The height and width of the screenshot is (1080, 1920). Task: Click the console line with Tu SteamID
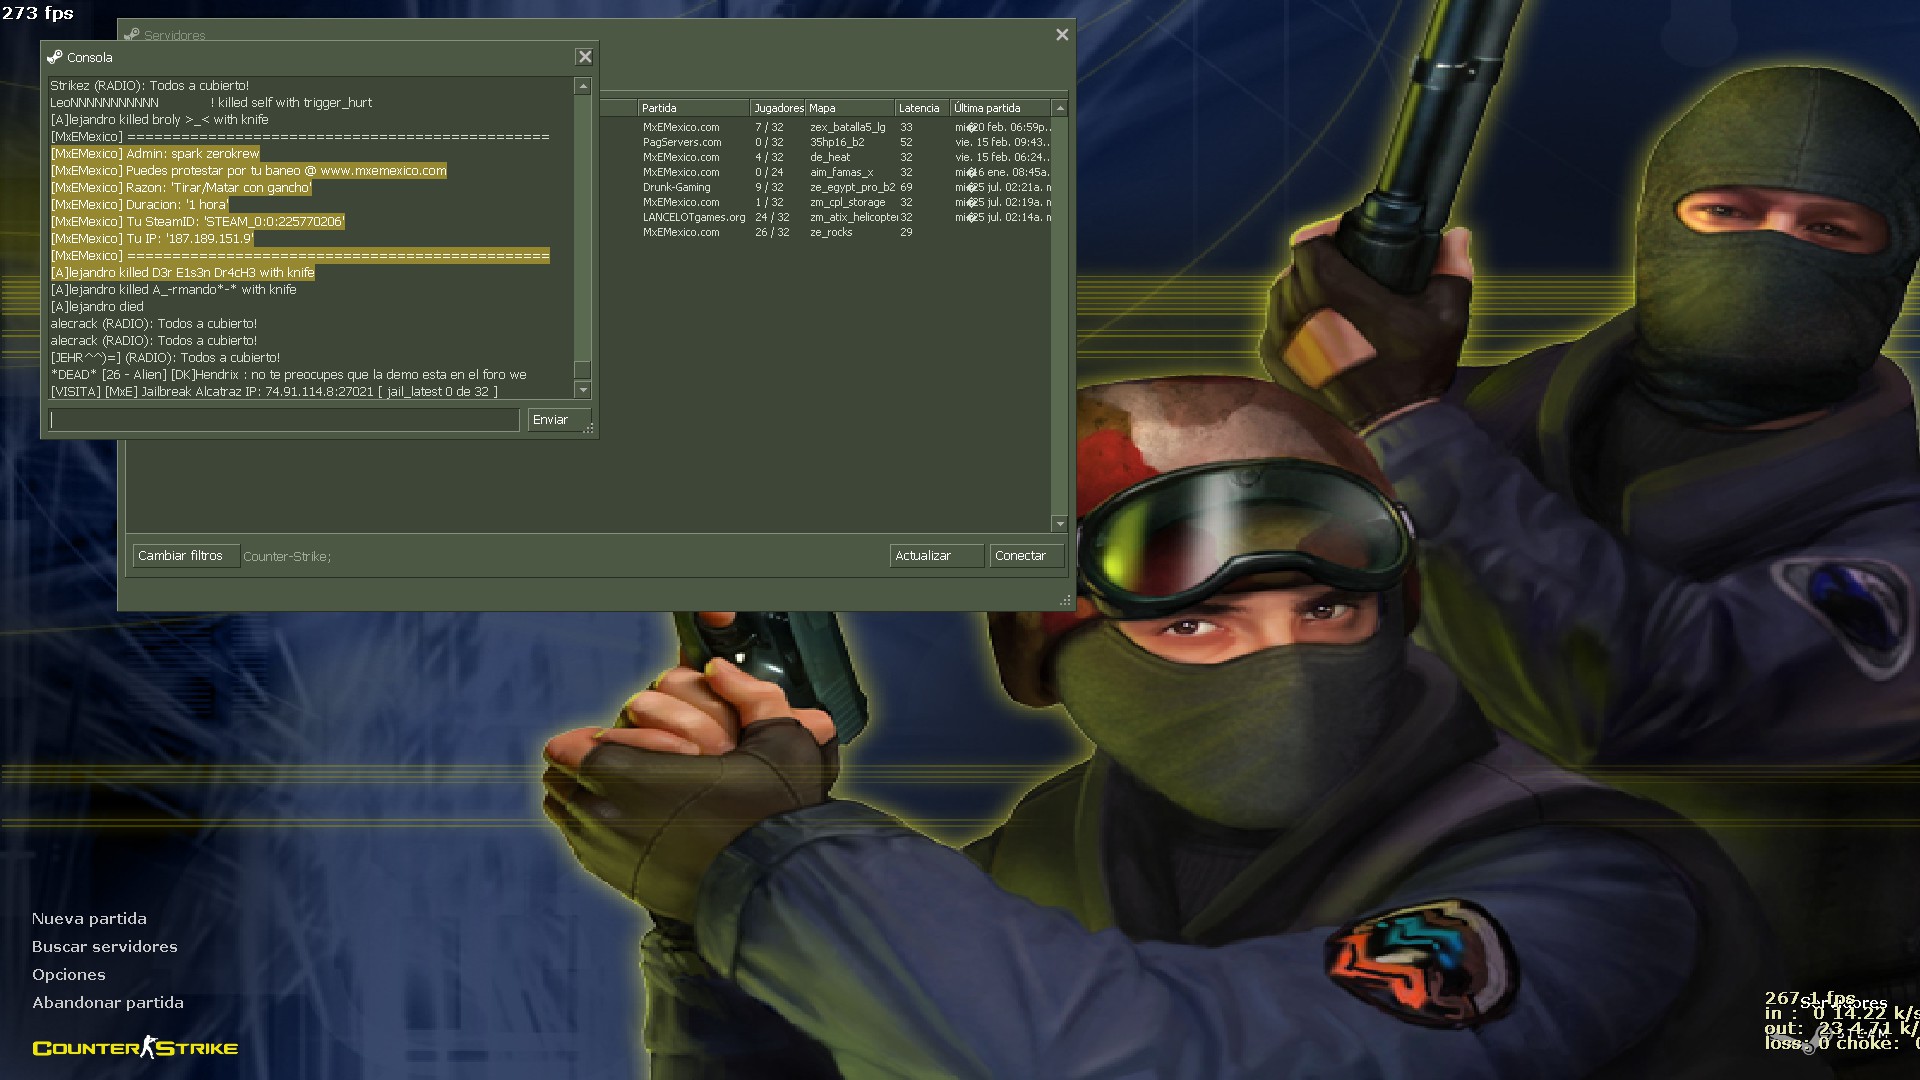197,222
